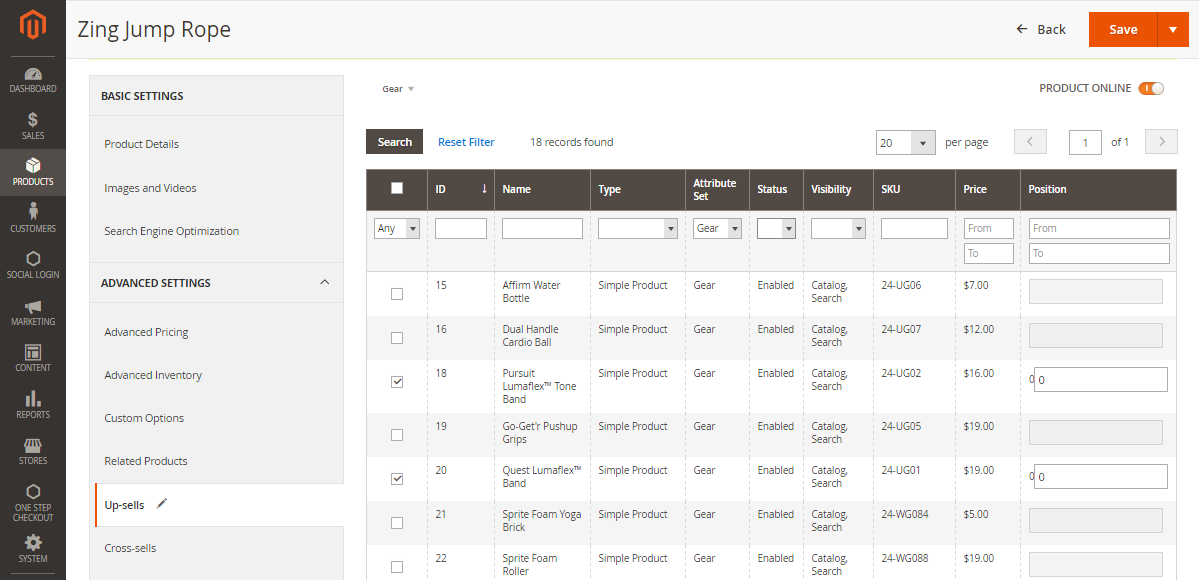This screenshot has height=580, width=1199.
Task: Switch to the Cross-sells section
Action: (133, 547)
